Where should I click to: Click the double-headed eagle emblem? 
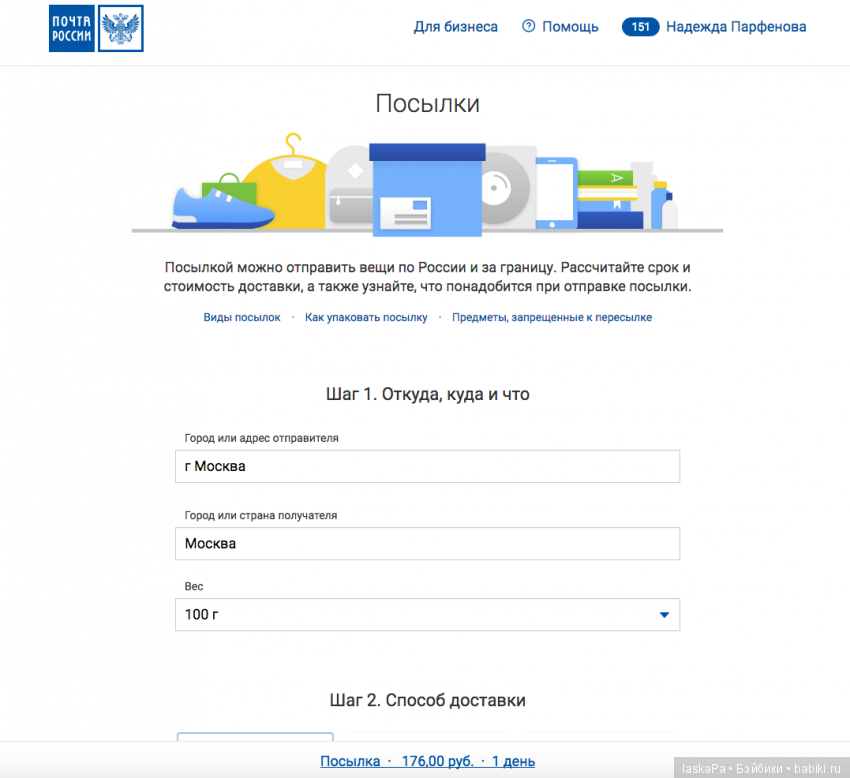[x=121, y=27]
